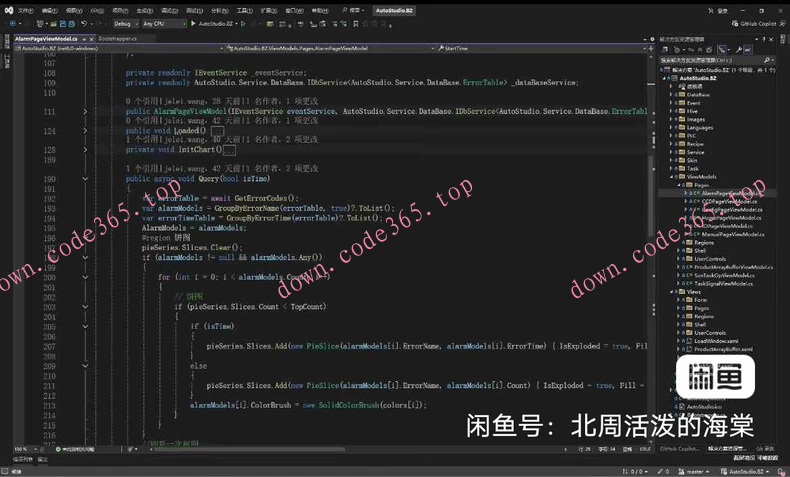Click the green Start debugging arrow
The height and width of the screenshot is (477, 790).
[x=193, y=24]
